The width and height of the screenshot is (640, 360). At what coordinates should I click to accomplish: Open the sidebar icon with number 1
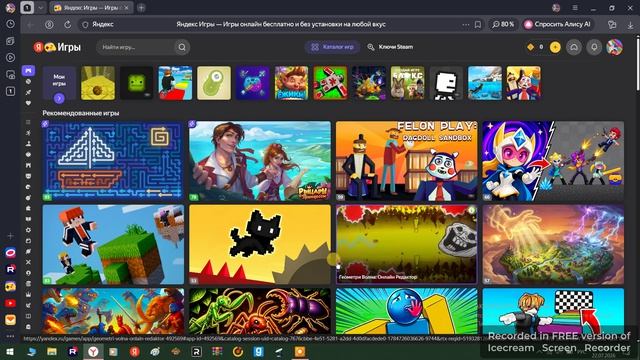tap(11, 91)
